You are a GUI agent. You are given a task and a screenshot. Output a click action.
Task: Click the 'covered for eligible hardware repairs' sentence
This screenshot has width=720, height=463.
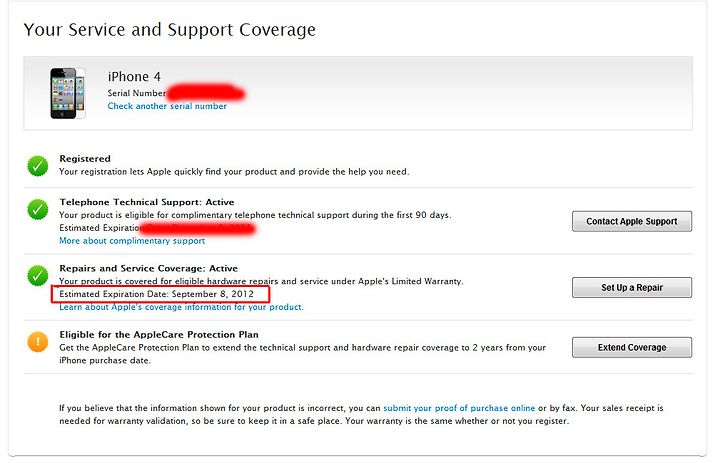coord(261,281)
